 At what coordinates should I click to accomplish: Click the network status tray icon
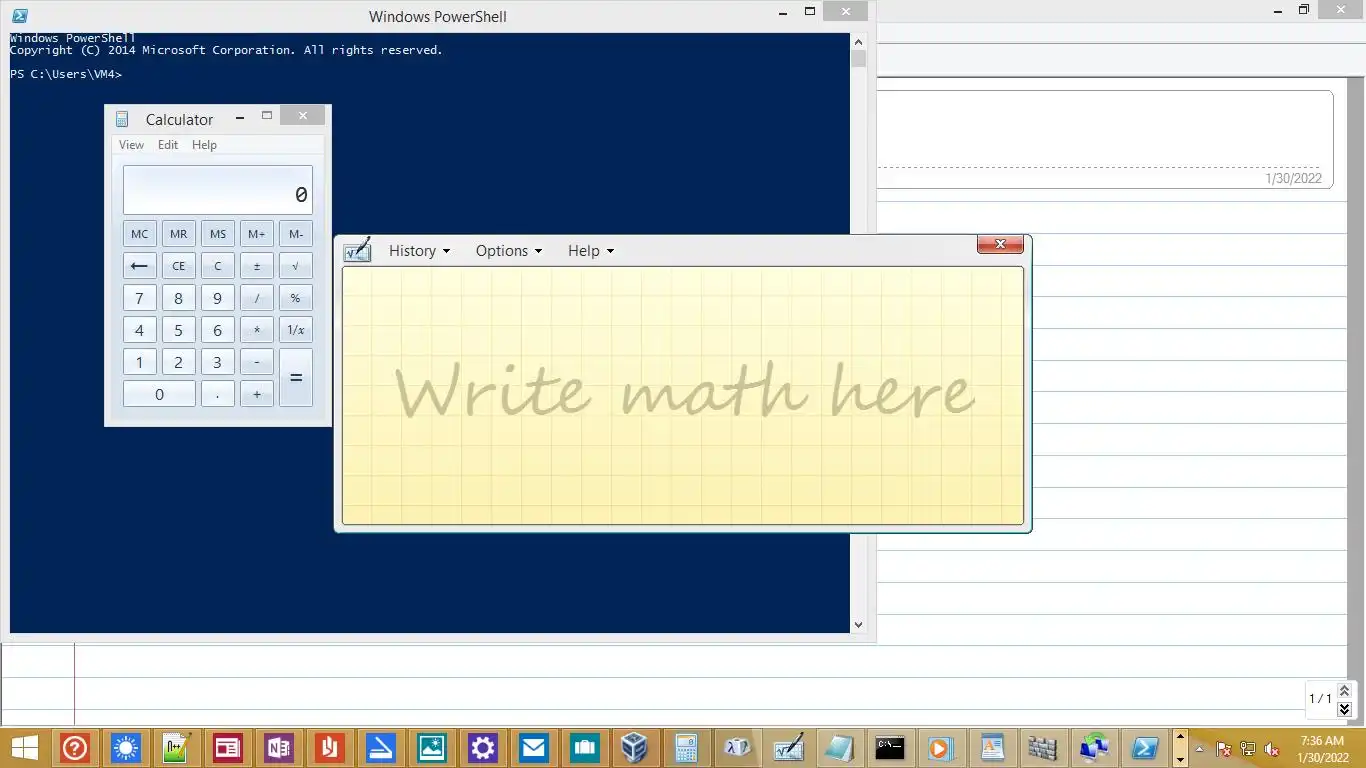pos(1248,749)
